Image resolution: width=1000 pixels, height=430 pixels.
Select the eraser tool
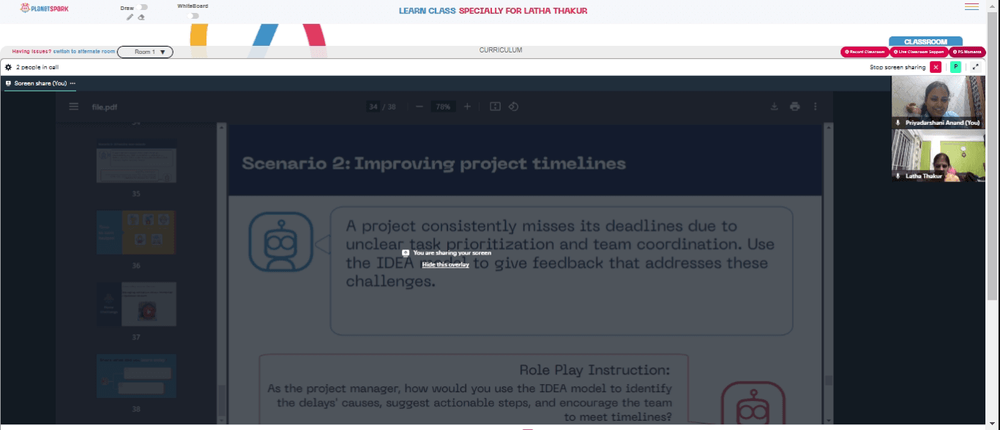point(141,17)
